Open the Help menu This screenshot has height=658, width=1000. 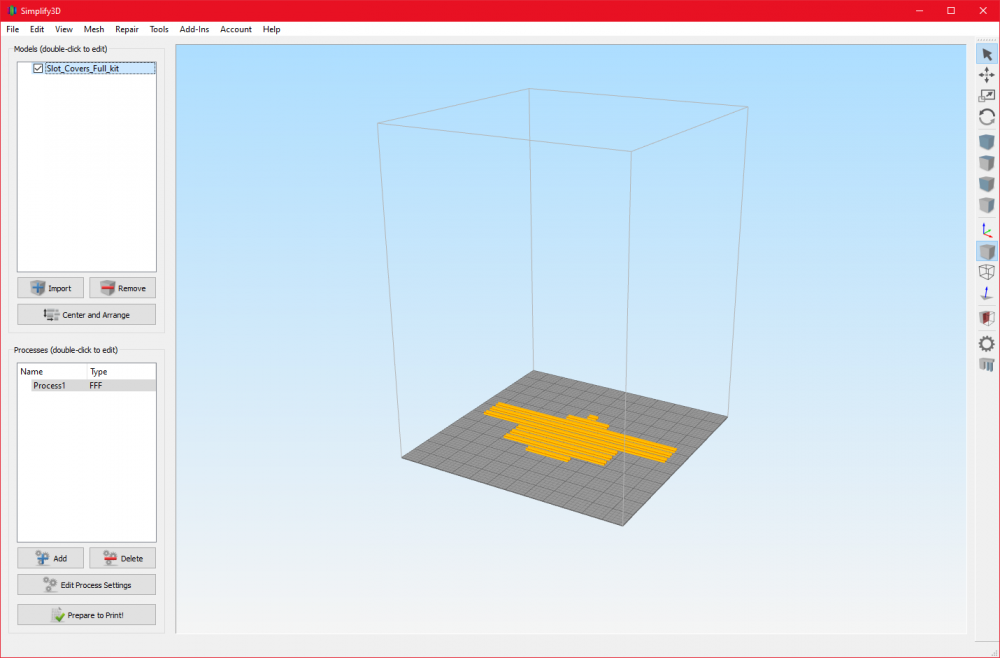(271, 29)
